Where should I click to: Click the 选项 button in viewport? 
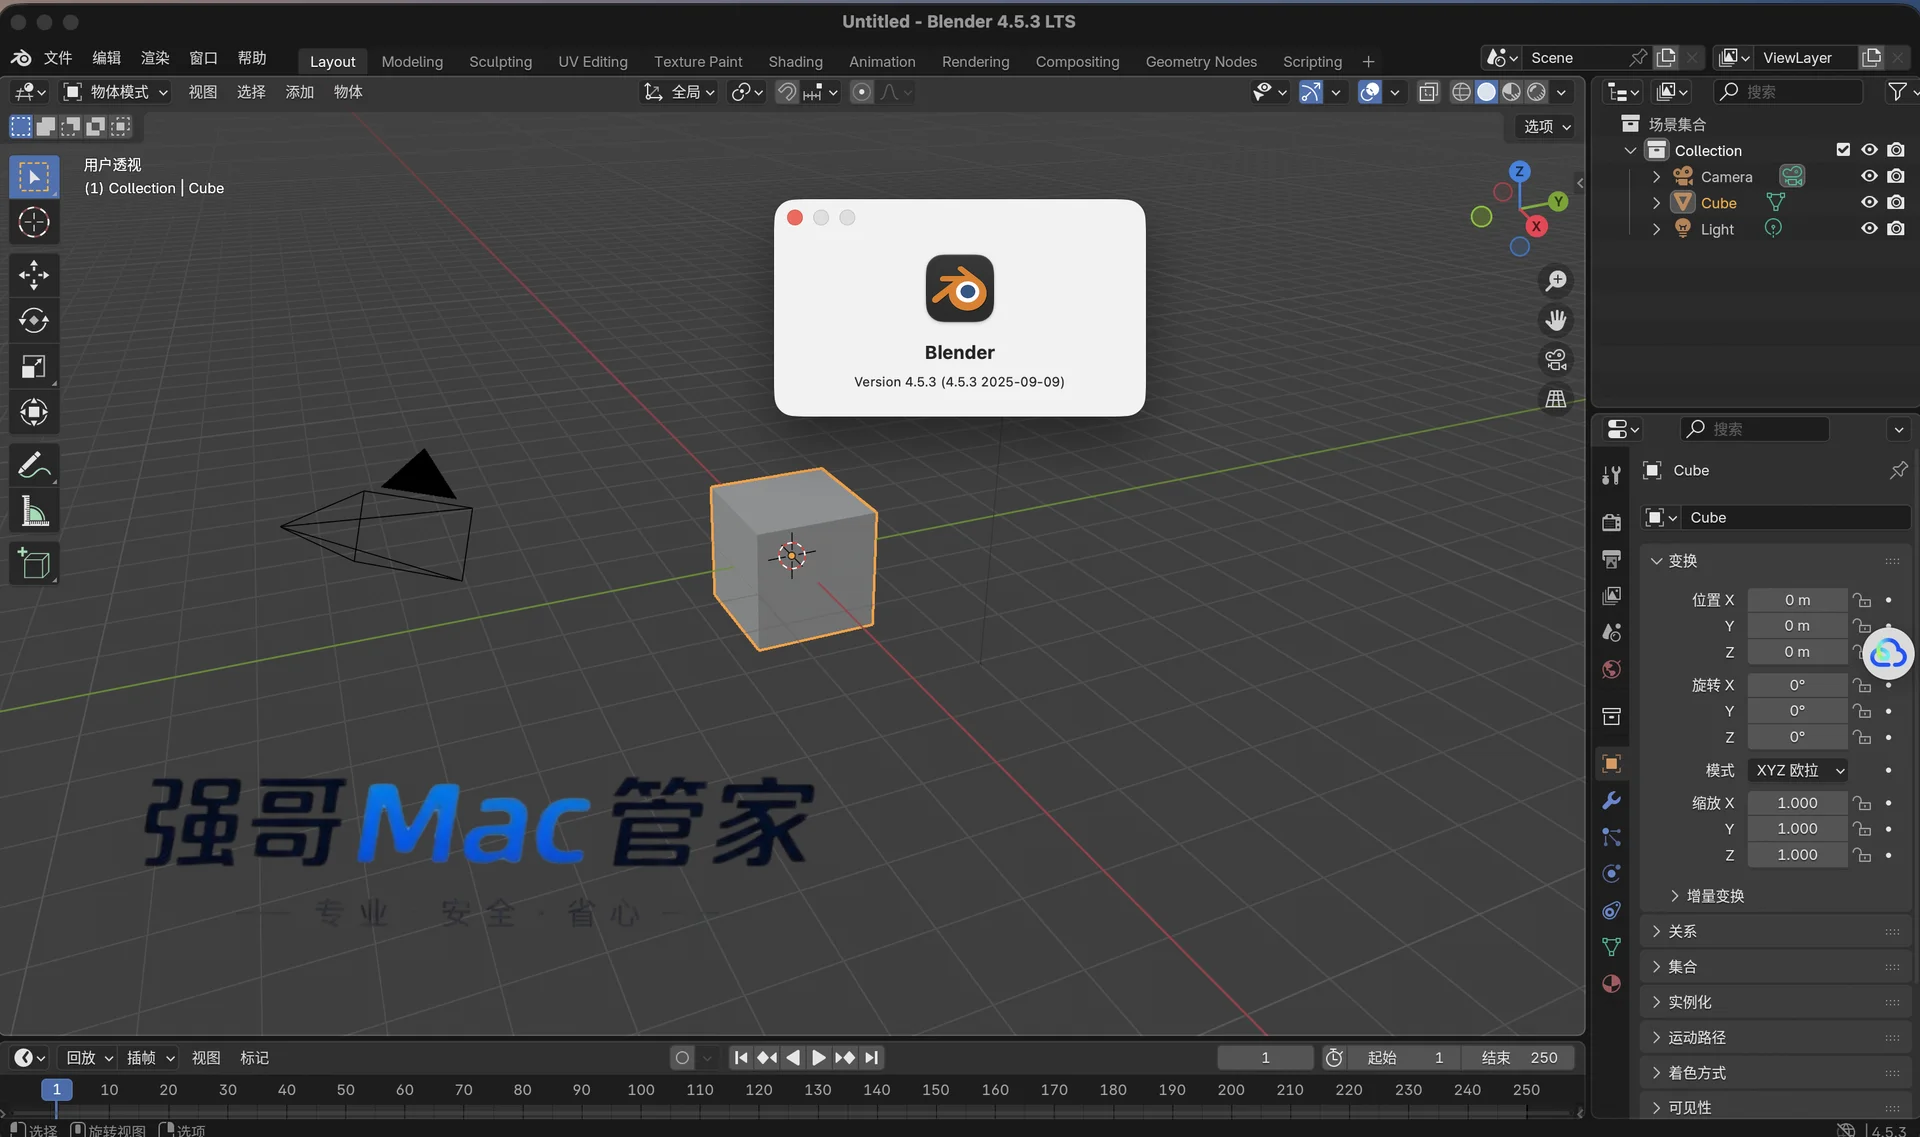tap(1546, 126)
